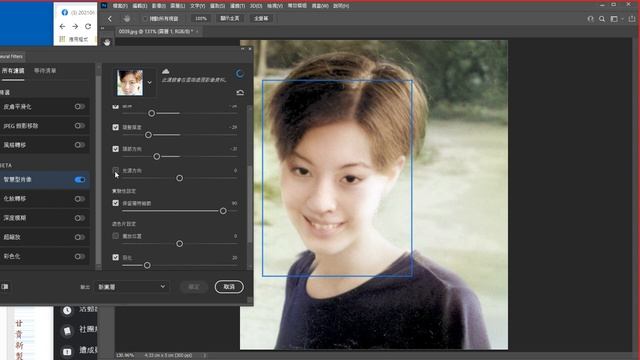Viewport: 640px width, 360px height.
Task: Select the Hand tool in the left toolbar
Action: [107, 42]
